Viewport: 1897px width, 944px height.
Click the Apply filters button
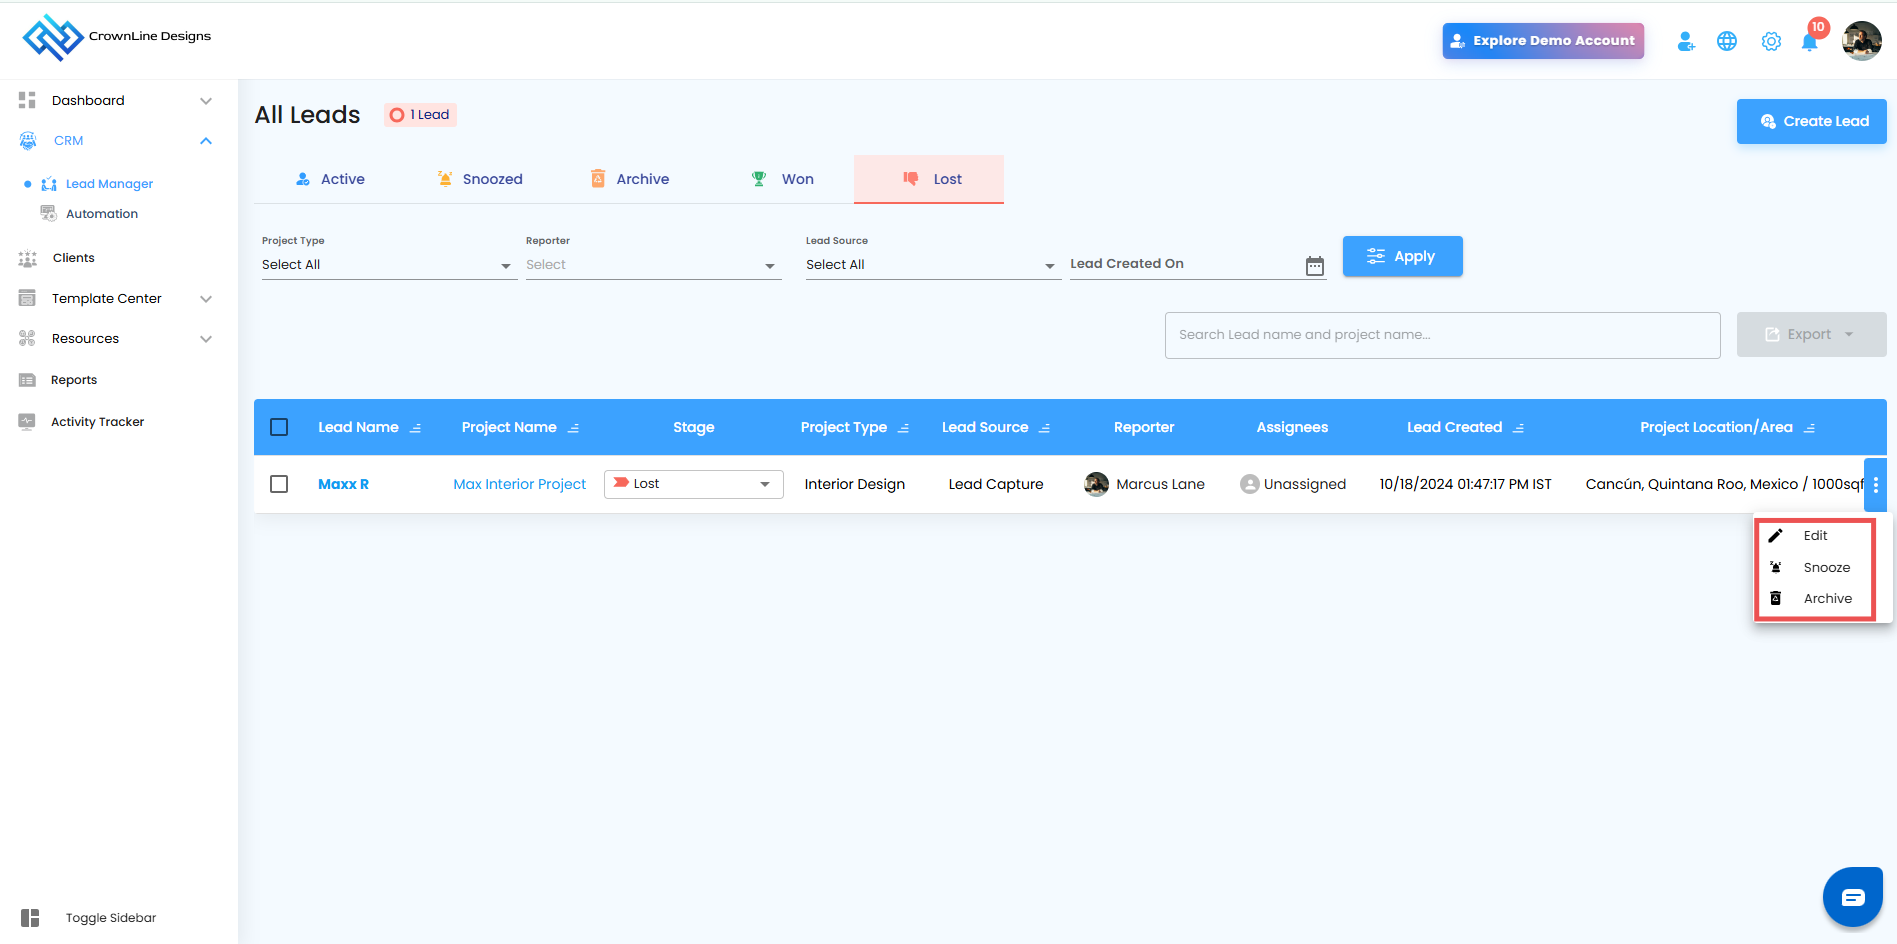click(1403, 256)
